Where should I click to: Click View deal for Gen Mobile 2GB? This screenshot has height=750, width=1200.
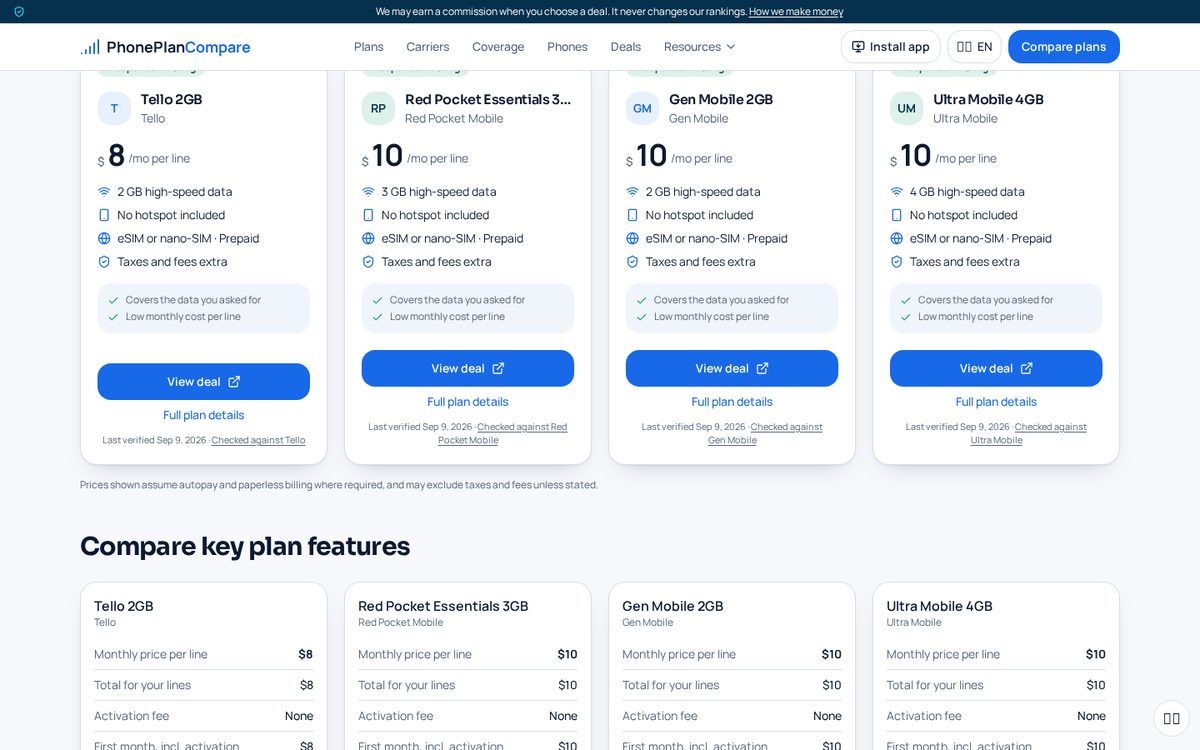[732, 368]
